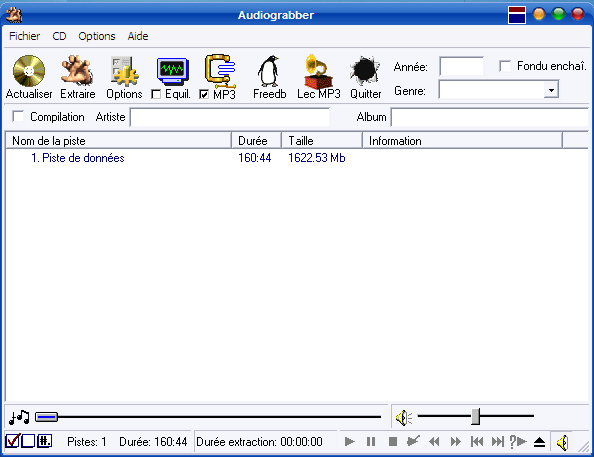Uncheck the MP3 checkbox
This screenshot has width=594, height=457.
pyautogui.click(x=204, y=94)
